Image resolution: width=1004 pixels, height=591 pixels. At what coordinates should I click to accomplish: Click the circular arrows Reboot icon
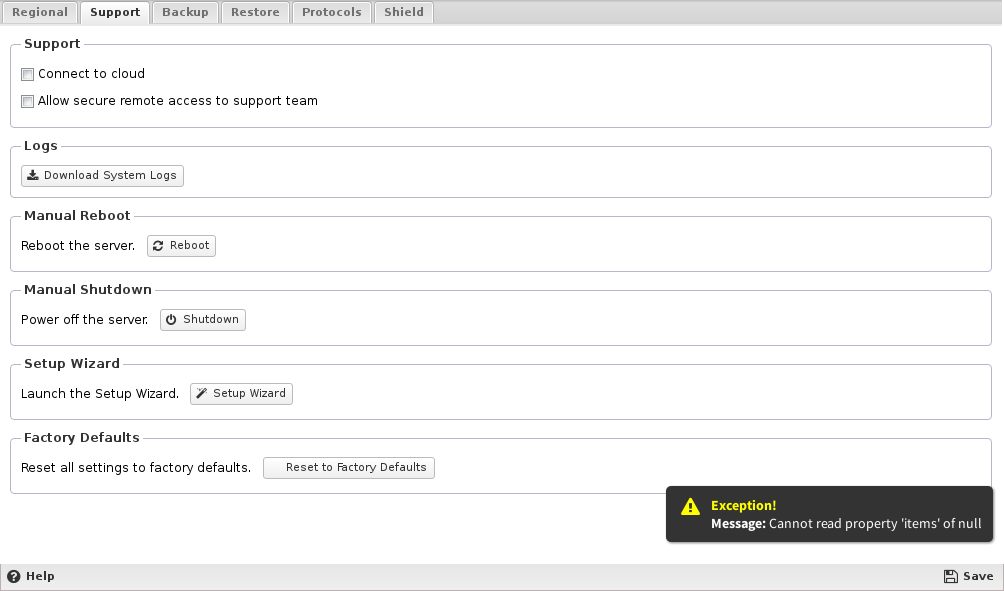tap(158, 246)
